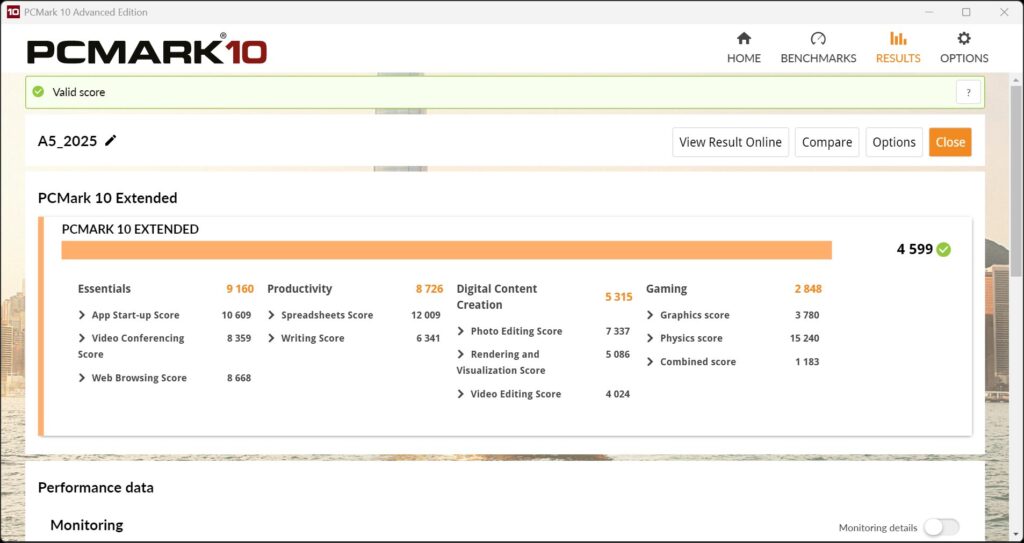Expand Spreadsheets Score details

coord(271,315)
